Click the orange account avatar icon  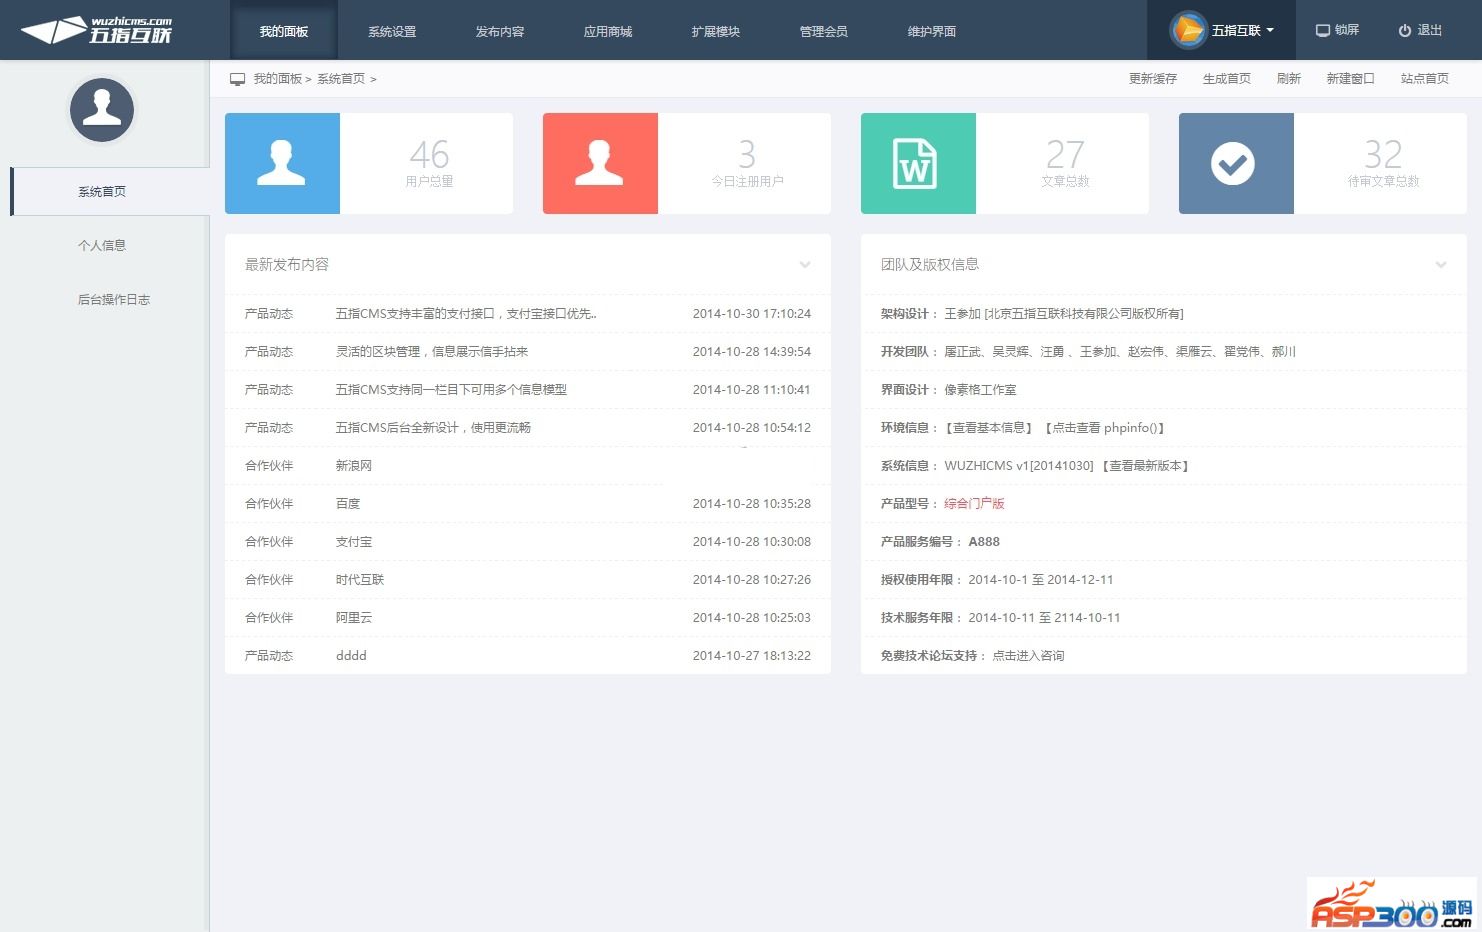coord(1188,30)
